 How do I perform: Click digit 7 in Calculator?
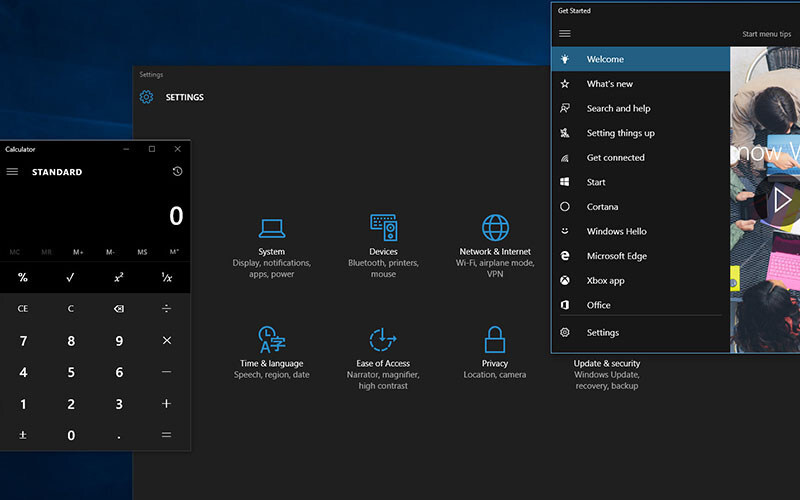click(x=23, y=340)
